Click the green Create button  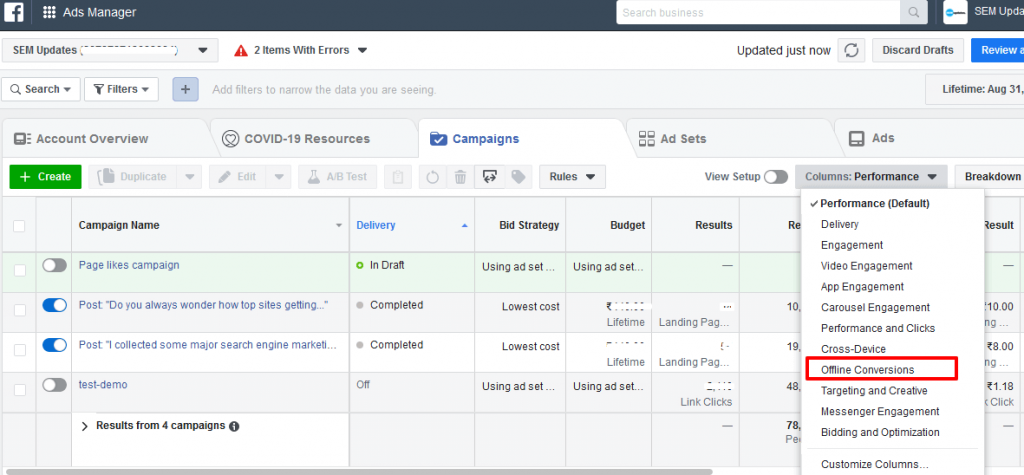(45, 176)
